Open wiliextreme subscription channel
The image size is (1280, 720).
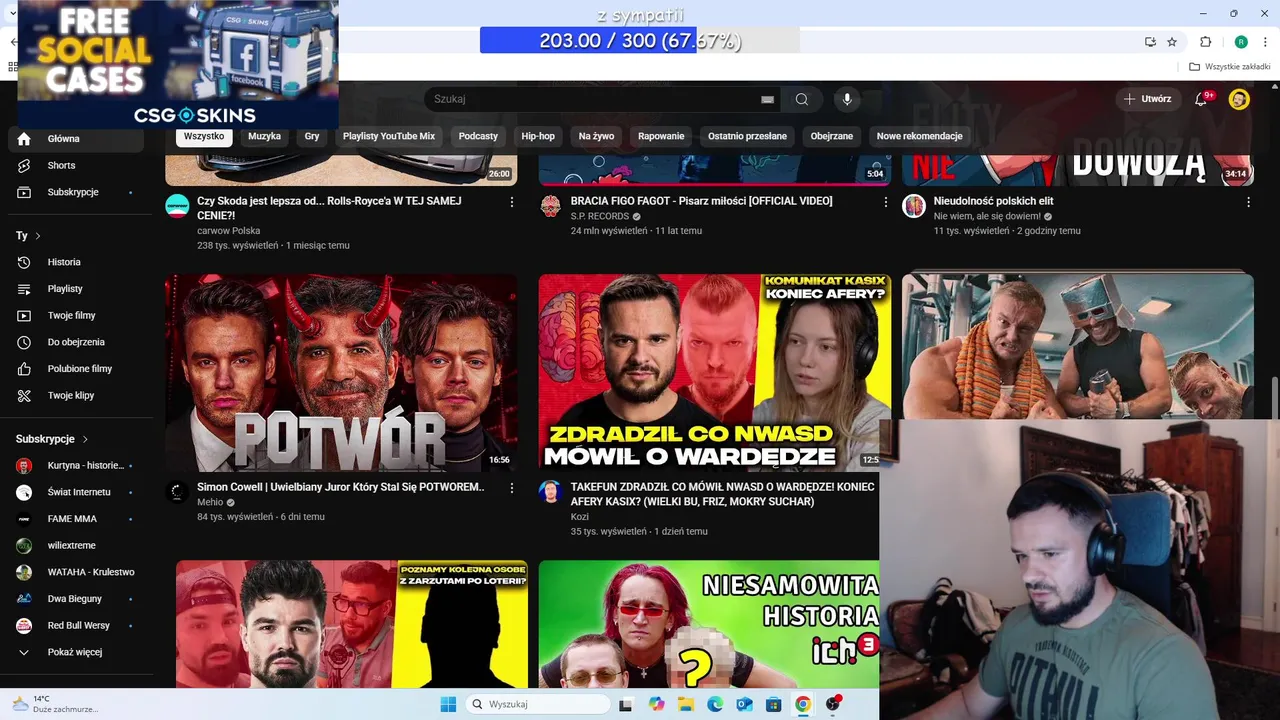click(x=76, y=546)
